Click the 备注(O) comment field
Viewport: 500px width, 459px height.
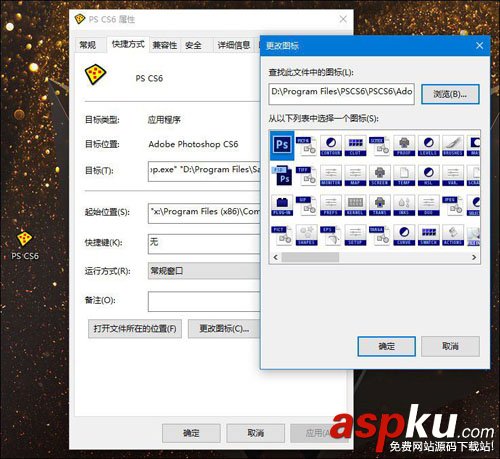pos(204,302)
